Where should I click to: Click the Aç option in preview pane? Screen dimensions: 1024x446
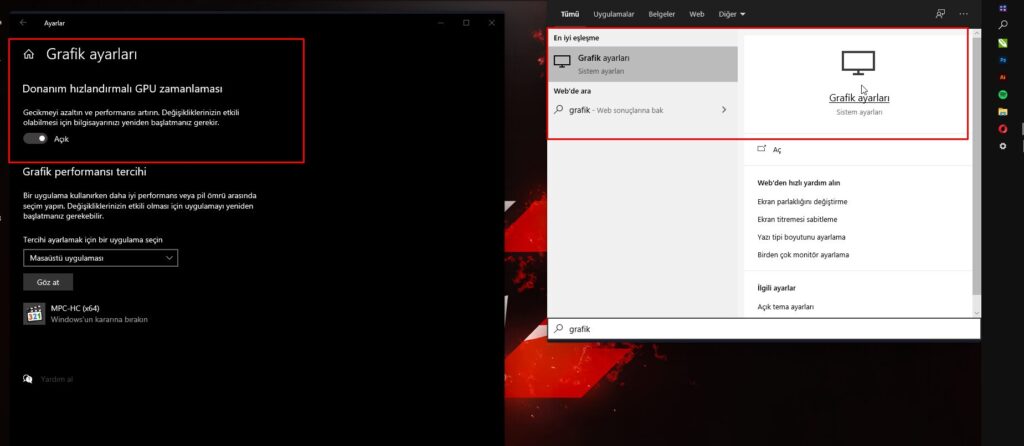coord(776,149)
